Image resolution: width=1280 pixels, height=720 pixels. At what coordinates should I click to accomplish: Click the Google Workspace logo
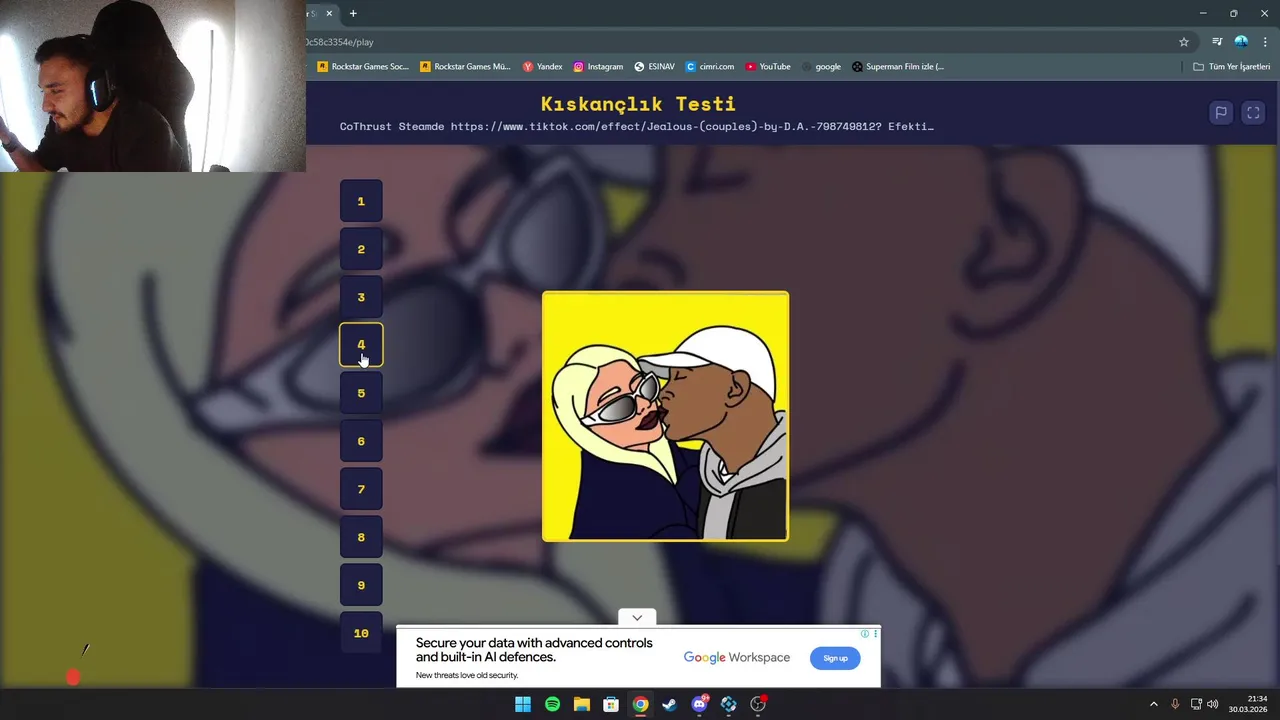[x=737, y=657]
